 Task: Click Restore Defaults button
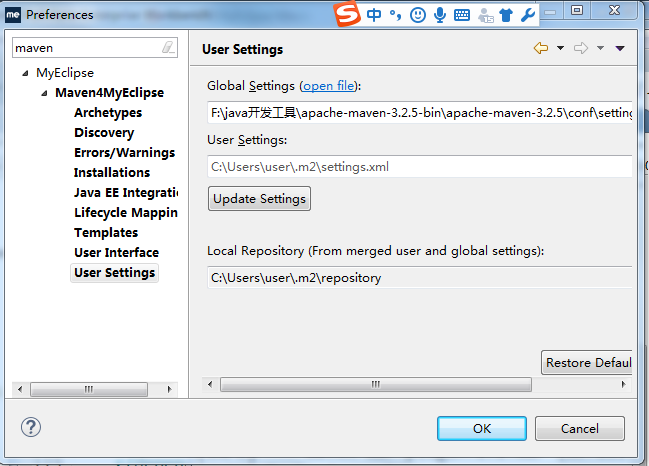(x=587, y=363)
